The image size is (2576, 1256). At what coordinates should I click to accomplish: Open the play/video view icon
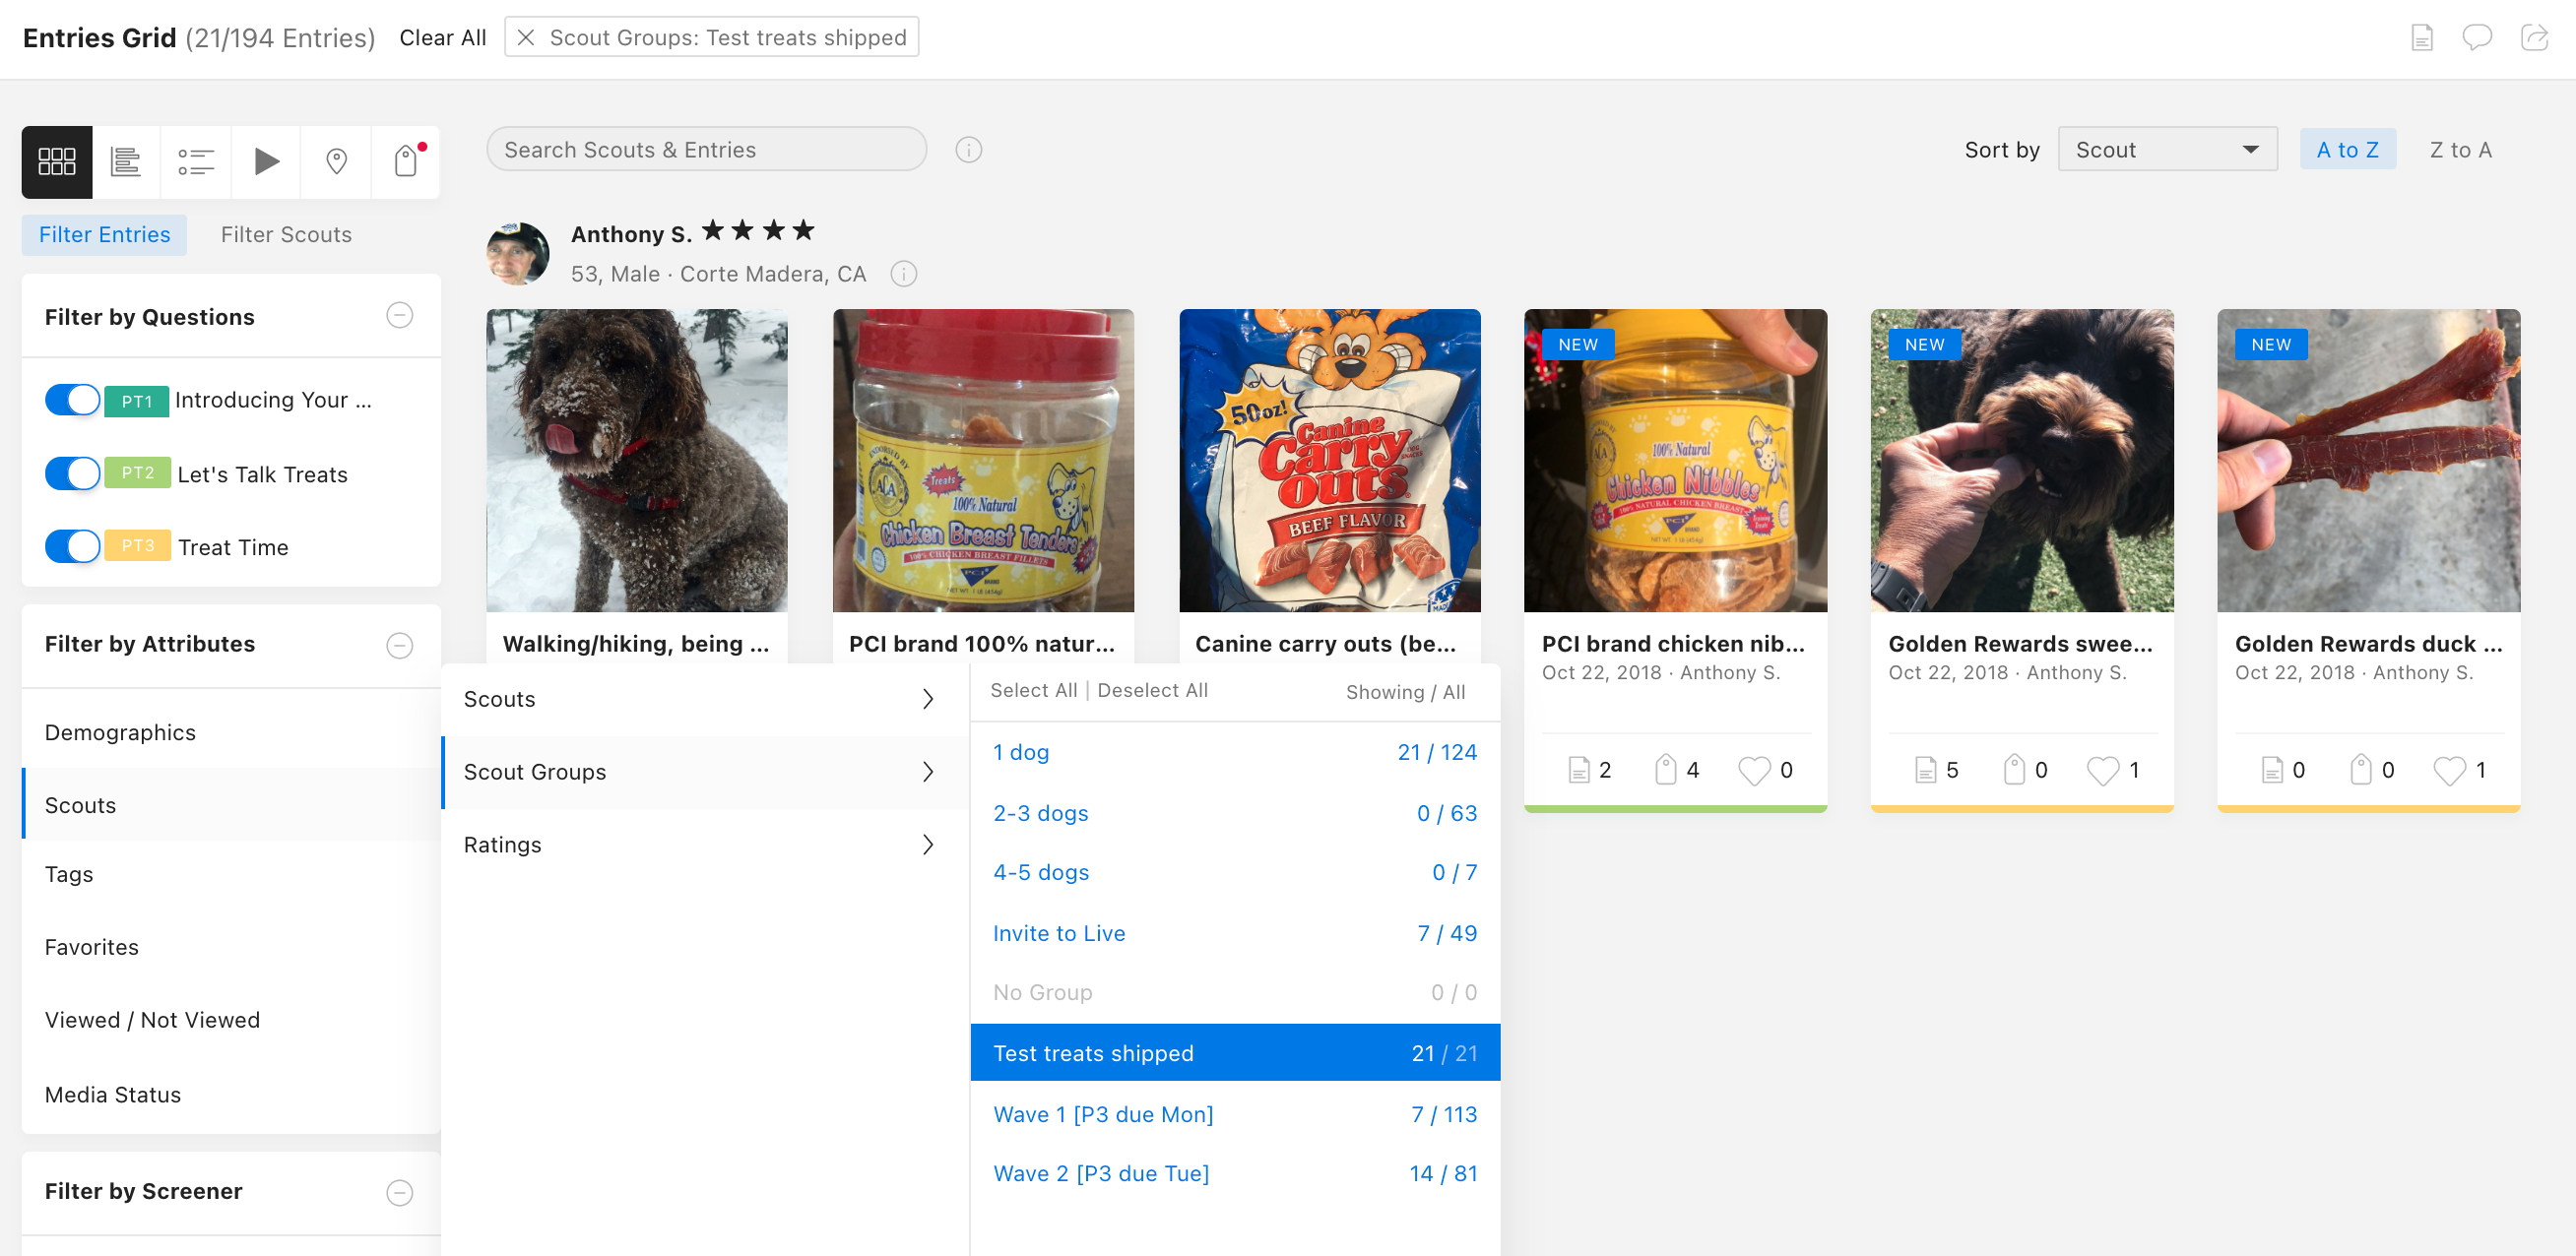click(266, 162)
